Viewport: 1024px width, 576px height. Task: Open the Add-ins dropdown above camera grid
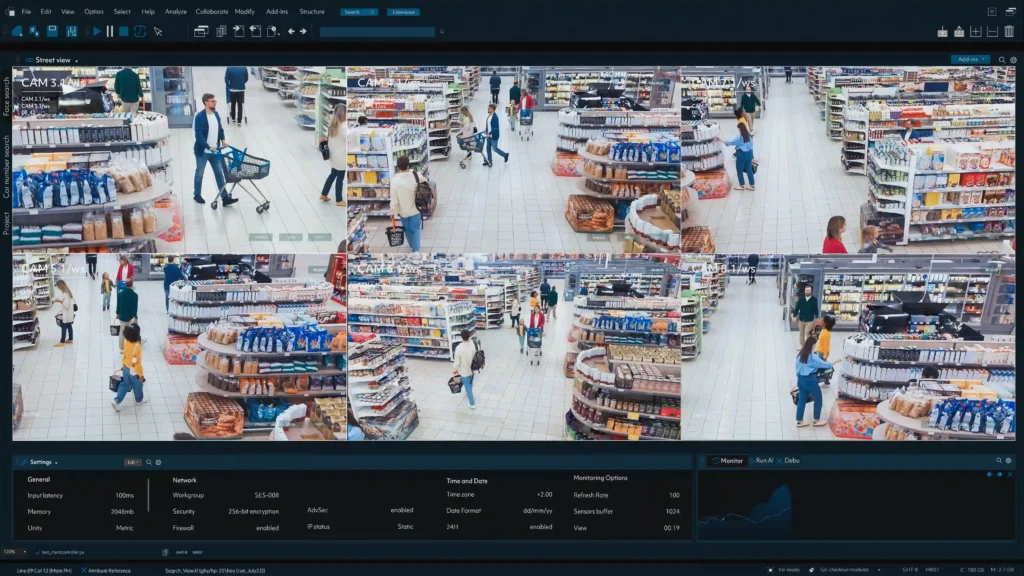click(x=970, y=60)
